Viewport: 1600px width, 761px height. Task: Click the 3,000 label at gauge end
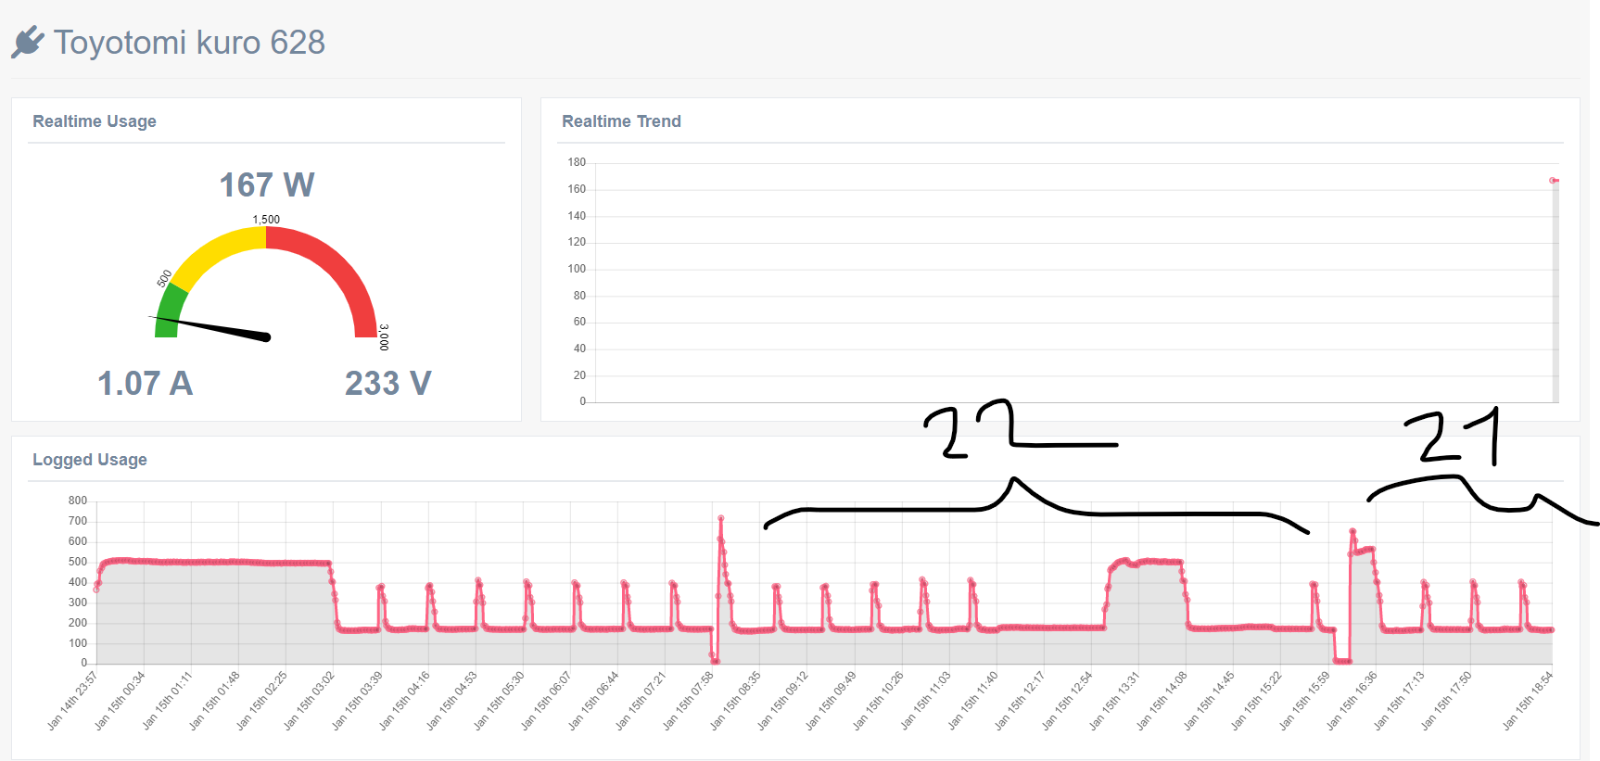[384, 337]
